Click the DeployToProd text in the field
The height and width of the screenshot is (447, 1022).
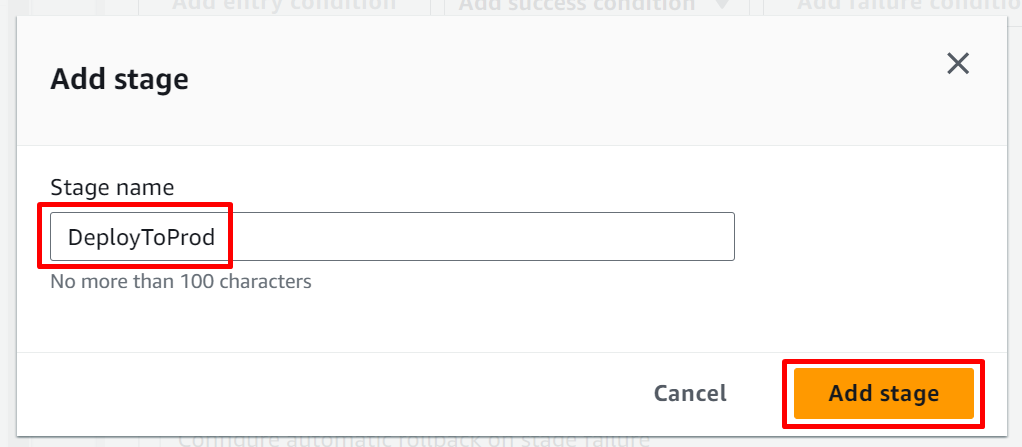(x=141, y=237)
